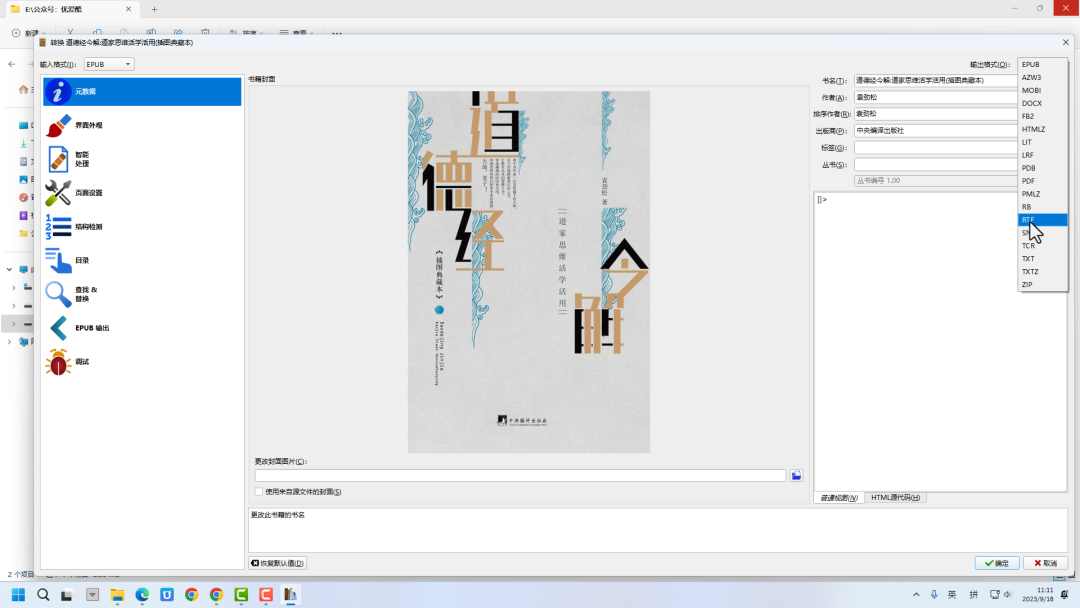Select MOBI output format
The height and width of the screenshot is (608, 1080).
click(1042, 90)
